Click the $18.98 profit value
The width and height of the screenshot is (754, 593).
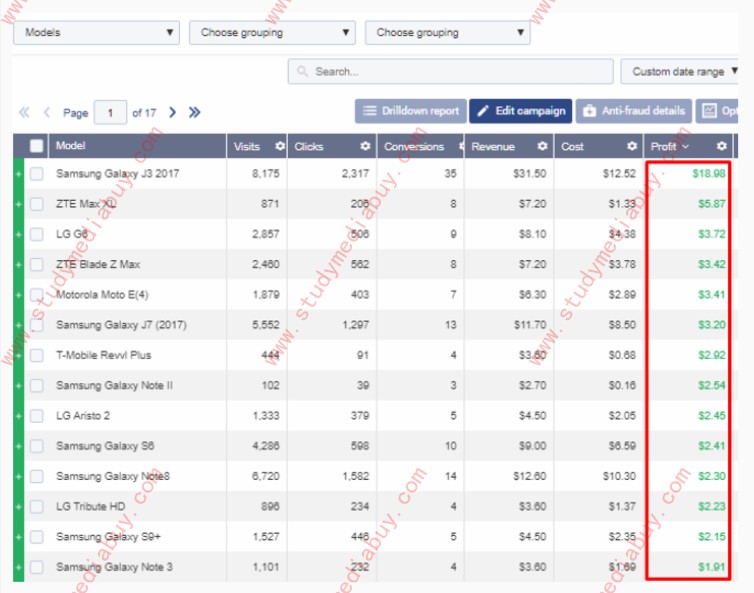coord(709,174)
